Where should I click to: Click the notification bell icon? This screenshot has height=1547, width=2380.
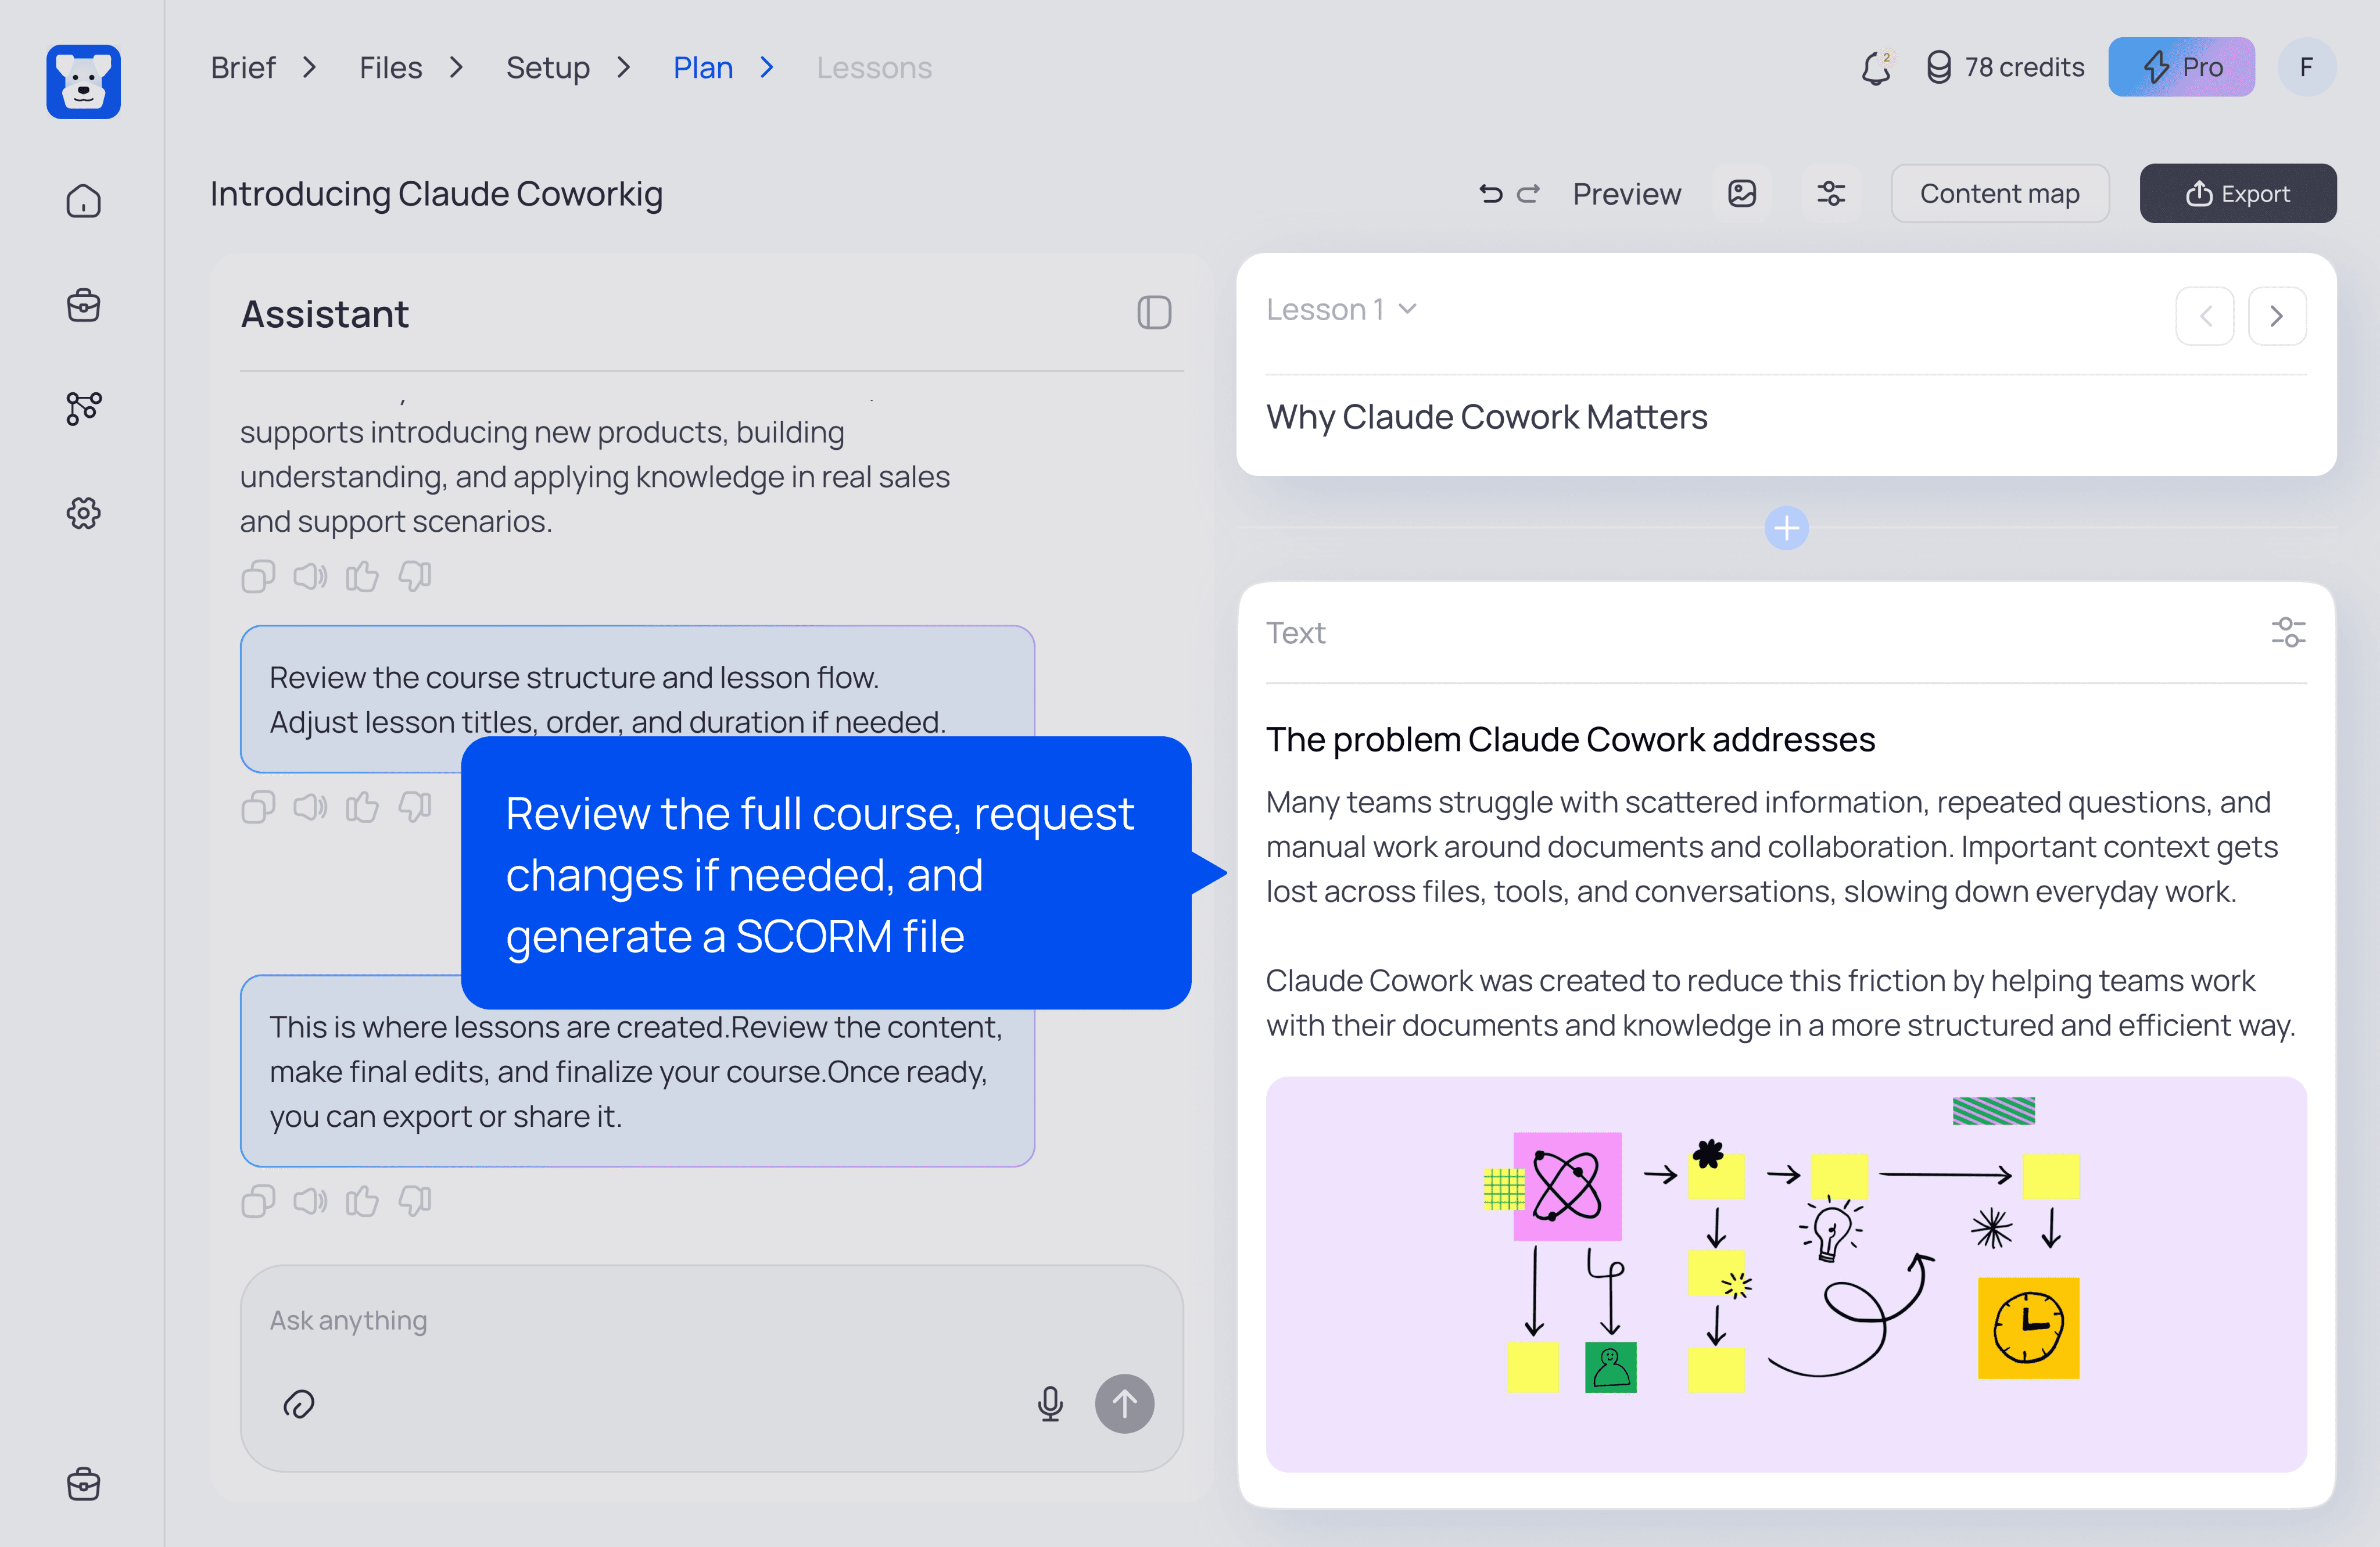(x=1876, y=68)
